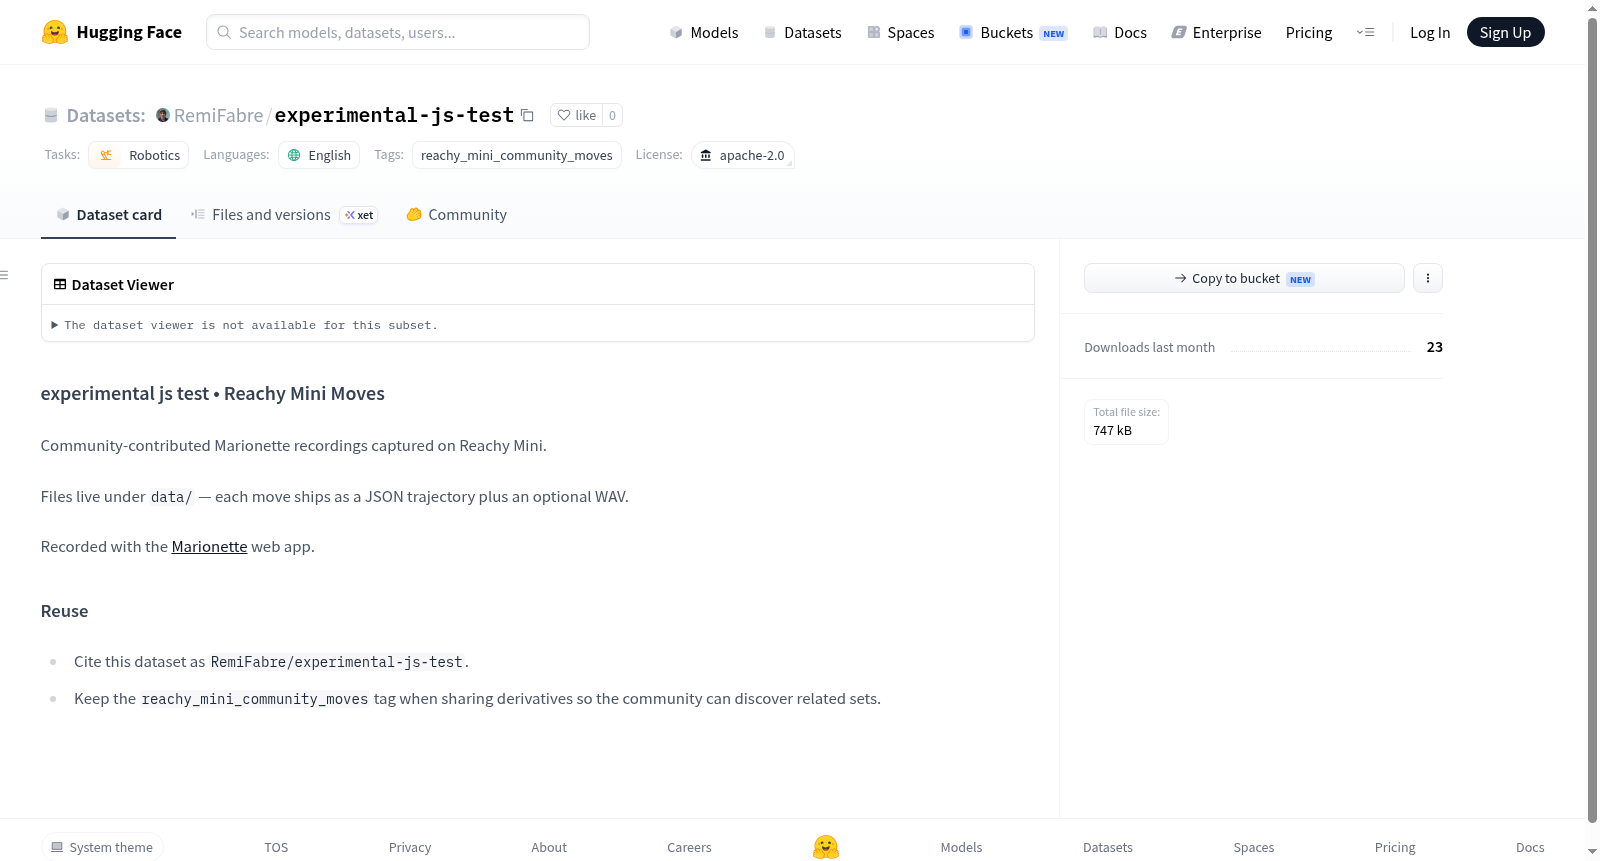Click the English language tag

click(x=319, y=155)
